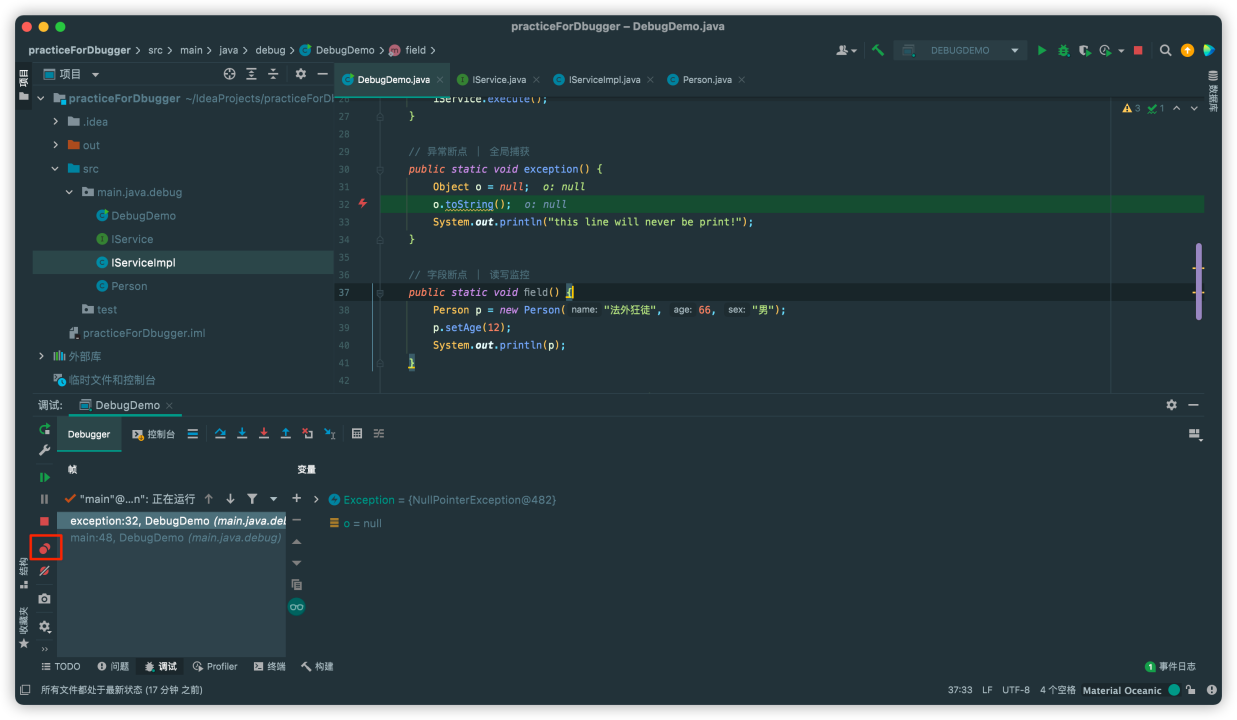Collapse the src folder
The image size is (1237, 720).
pyautogui.click(x=56, y=169)
